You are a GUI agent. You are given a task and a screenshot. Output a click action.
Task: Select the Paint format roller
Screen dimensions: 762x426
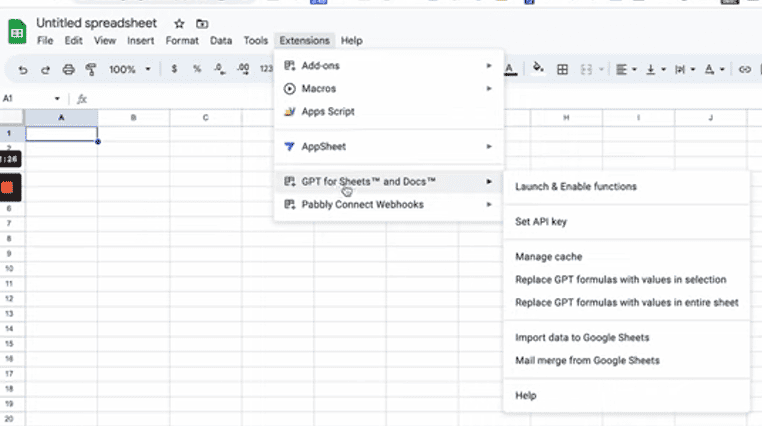tap(91, 69)
